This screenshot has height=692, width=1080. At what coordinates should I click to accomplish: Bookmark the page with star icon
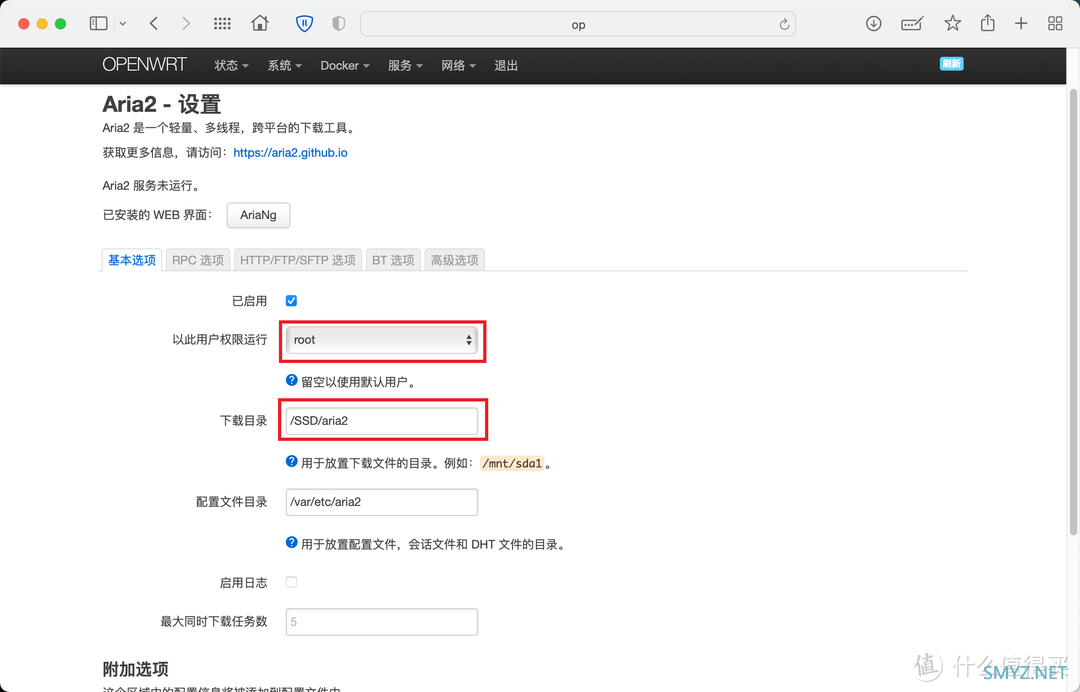click(x=953, y=23)
